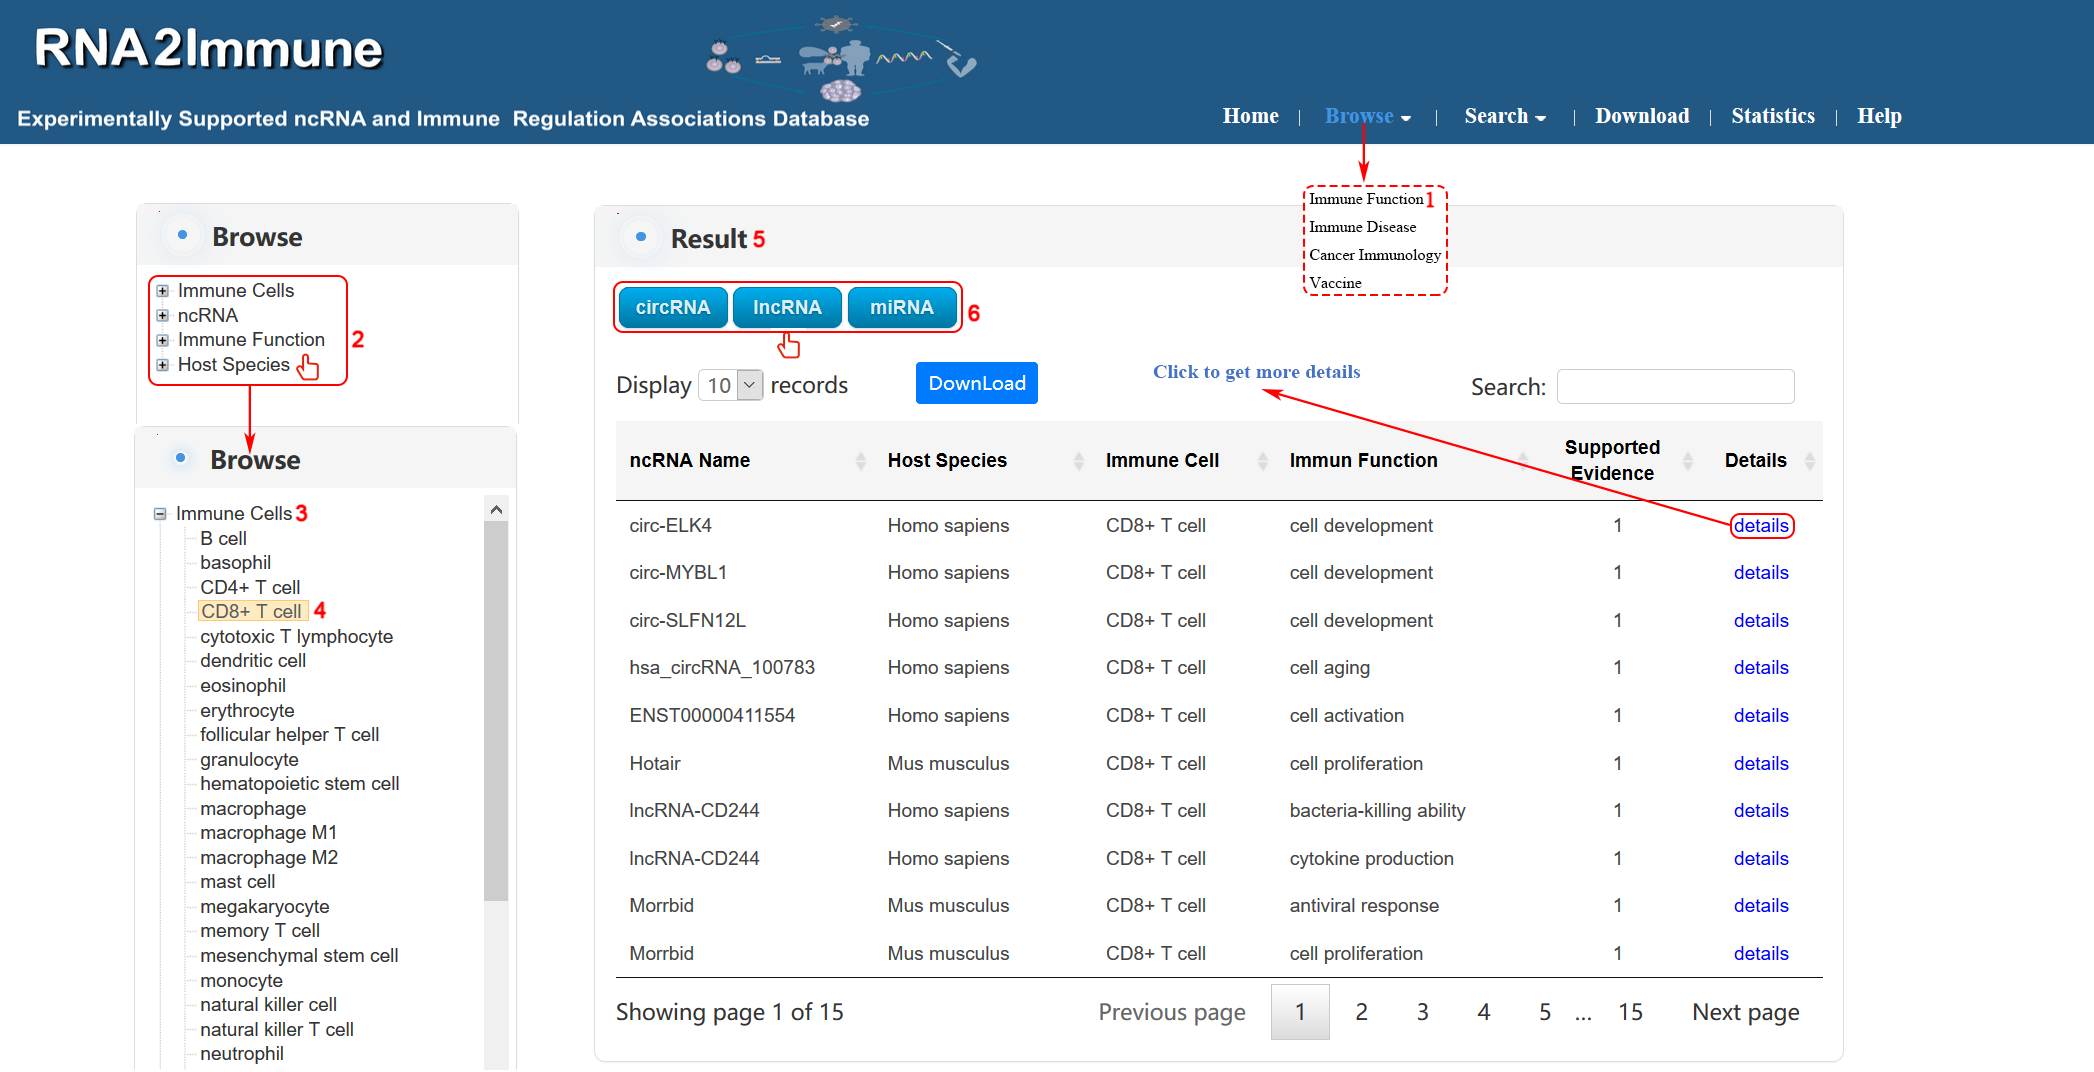Sort by Immune Cell column arrows
2094x1072 pixels.
pos(1262,461)
